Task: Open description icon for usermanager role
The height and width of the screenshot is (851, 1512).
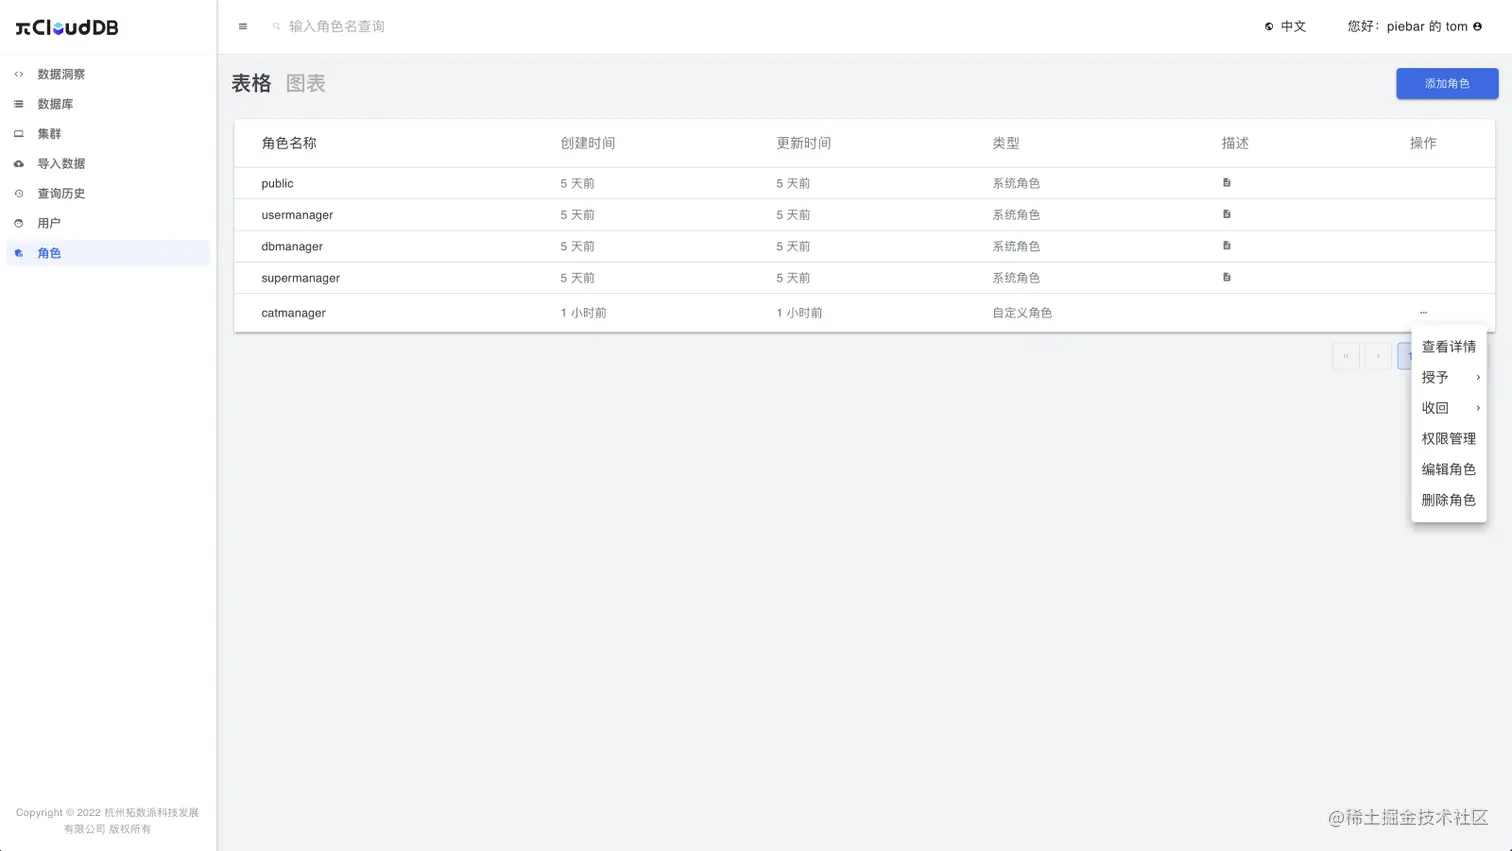Action: (1226, 214)
